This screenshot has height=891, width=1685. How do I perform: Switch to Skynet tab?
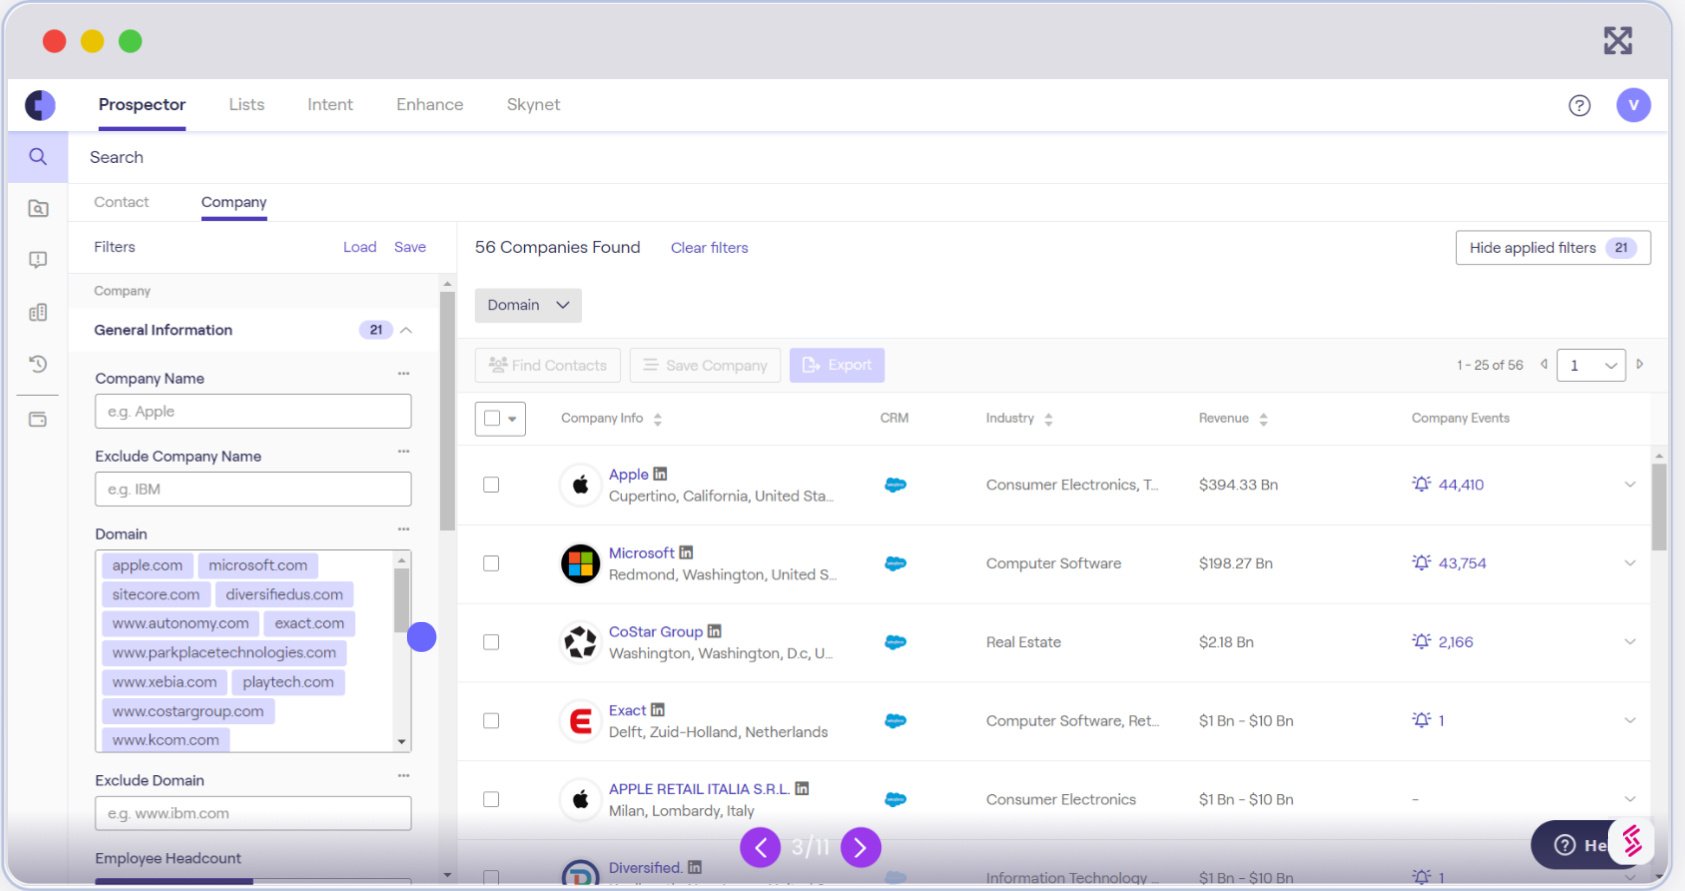coord(533,104)
